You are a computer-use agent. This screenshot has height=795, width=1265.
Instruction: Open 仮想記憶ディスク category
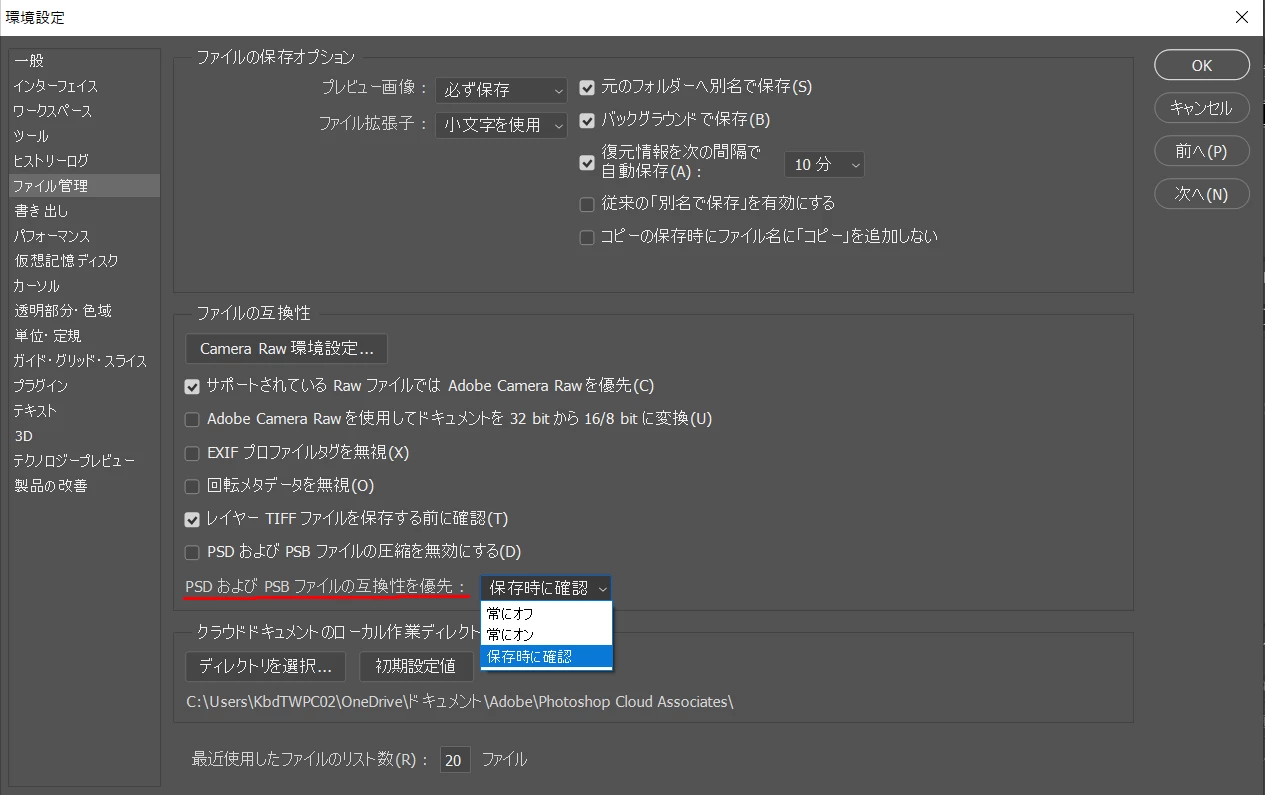(x=84, y=261)
